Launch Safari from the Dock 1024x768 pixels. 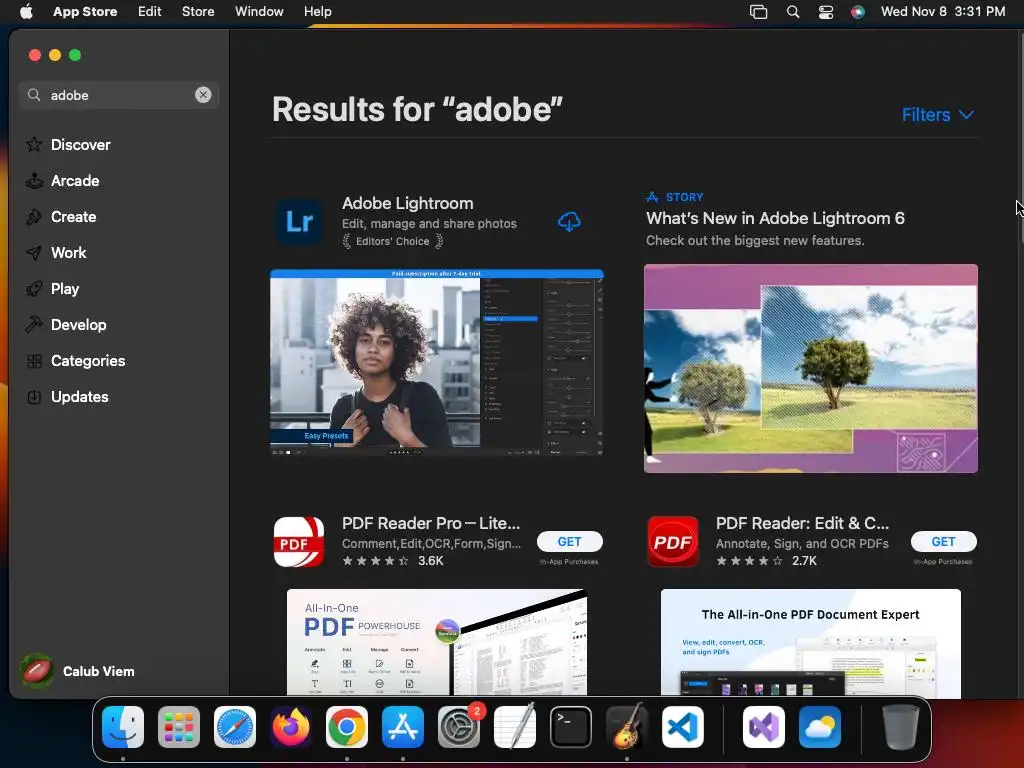point(235,727)
